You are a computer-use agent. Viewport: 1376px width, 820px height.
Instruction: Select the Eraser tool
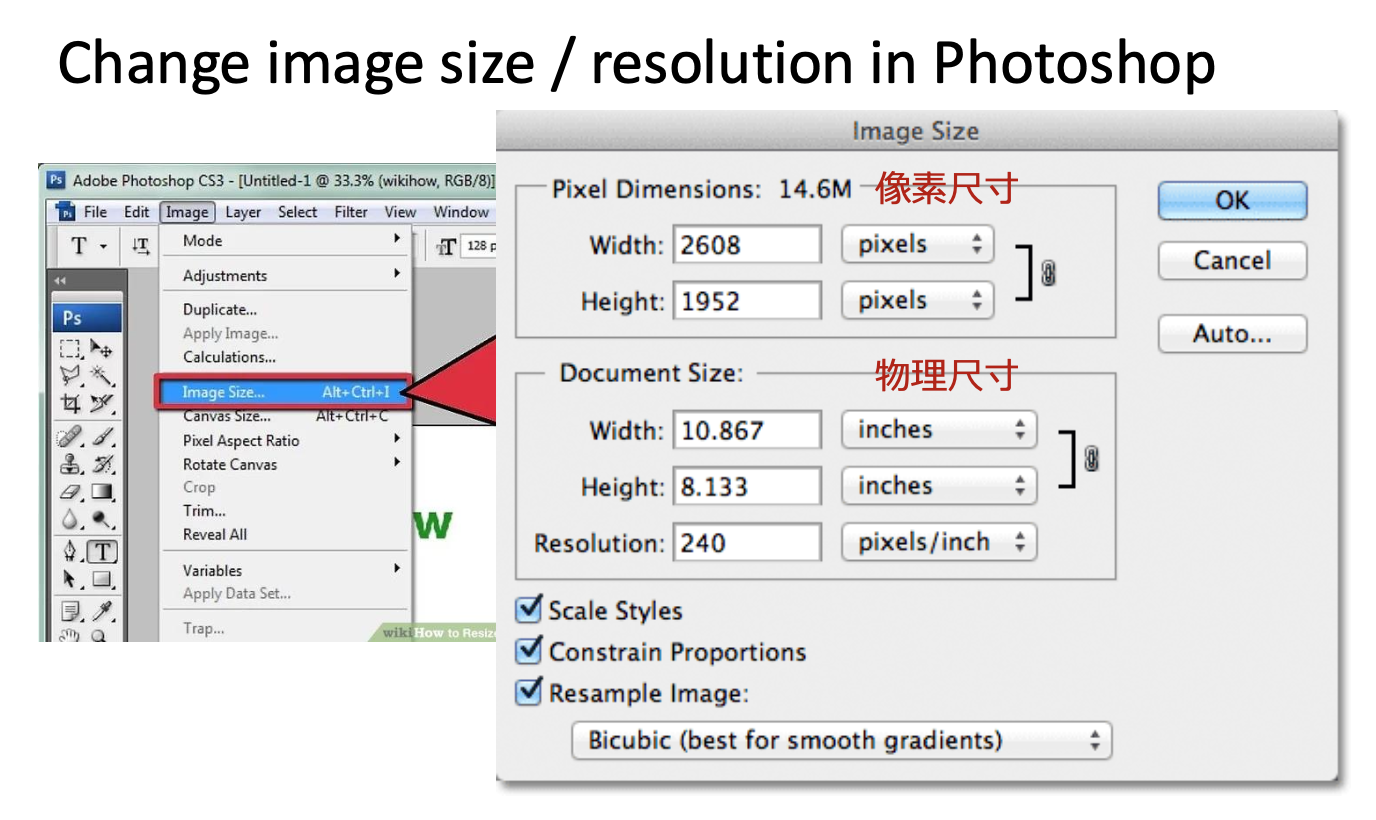pyautogui.click(x=70, y=491)
